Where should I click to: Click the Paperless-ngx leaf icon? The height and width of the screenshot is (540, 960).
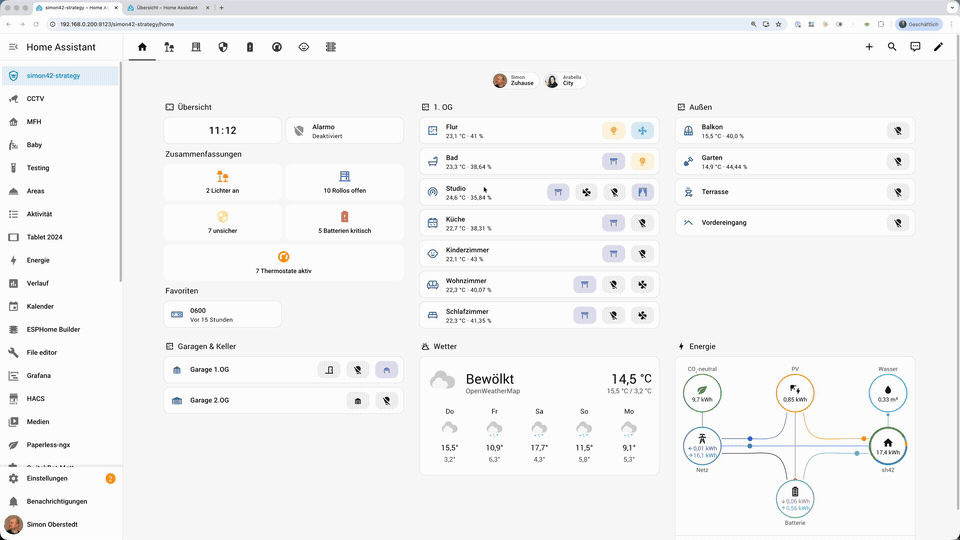13,445
